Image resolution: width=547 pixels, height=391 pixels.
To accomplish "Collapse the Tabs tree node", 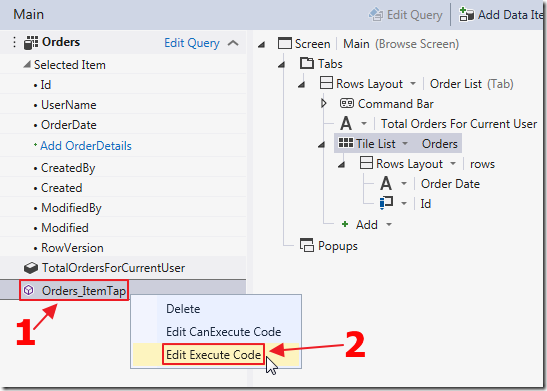I will tap(281, 64).
